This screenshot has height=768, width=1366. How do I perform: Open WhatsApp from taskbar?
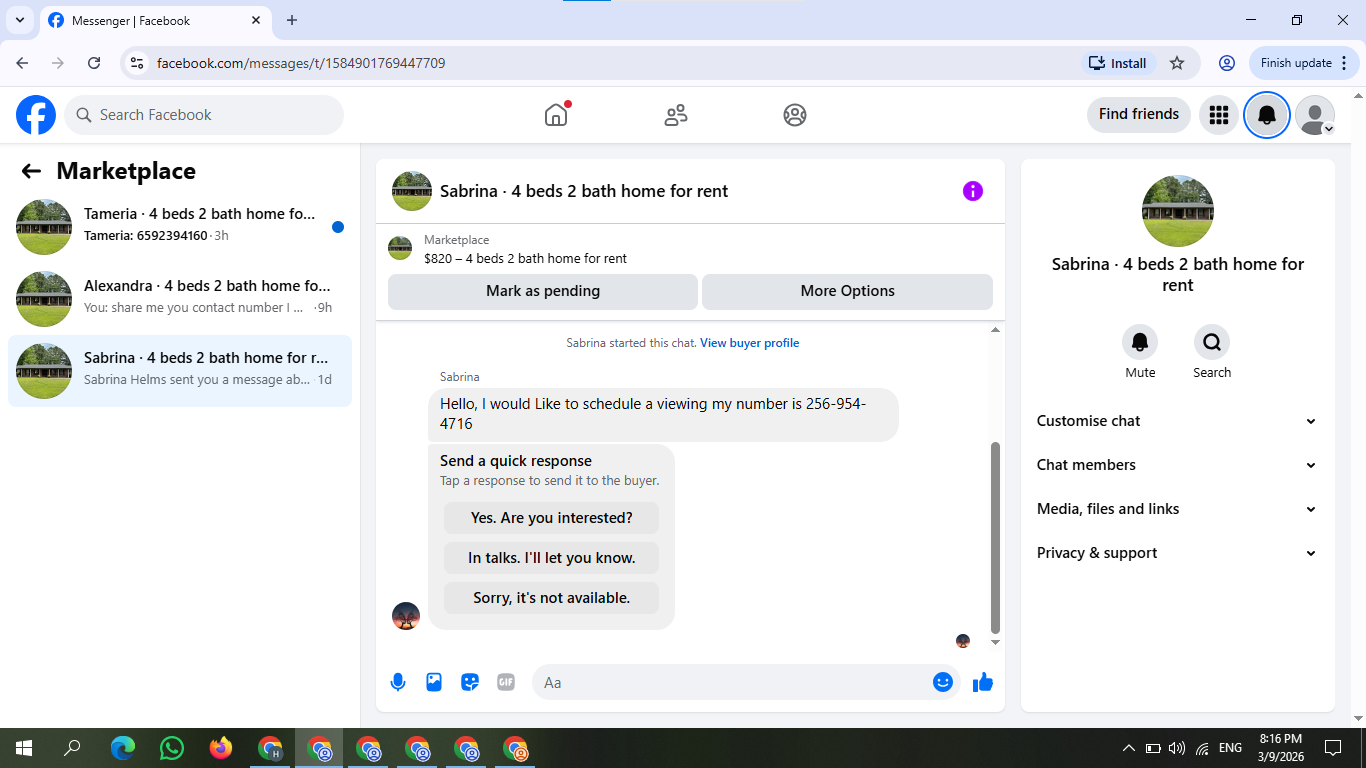(172, 748)
